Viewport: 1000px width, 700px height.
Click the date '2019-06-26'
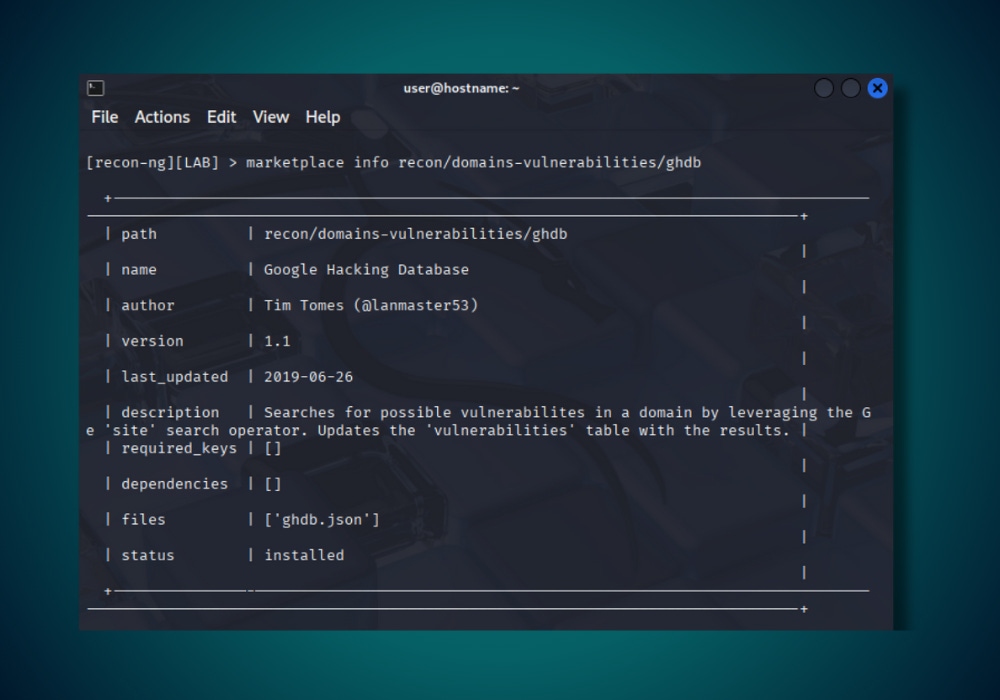309,377
